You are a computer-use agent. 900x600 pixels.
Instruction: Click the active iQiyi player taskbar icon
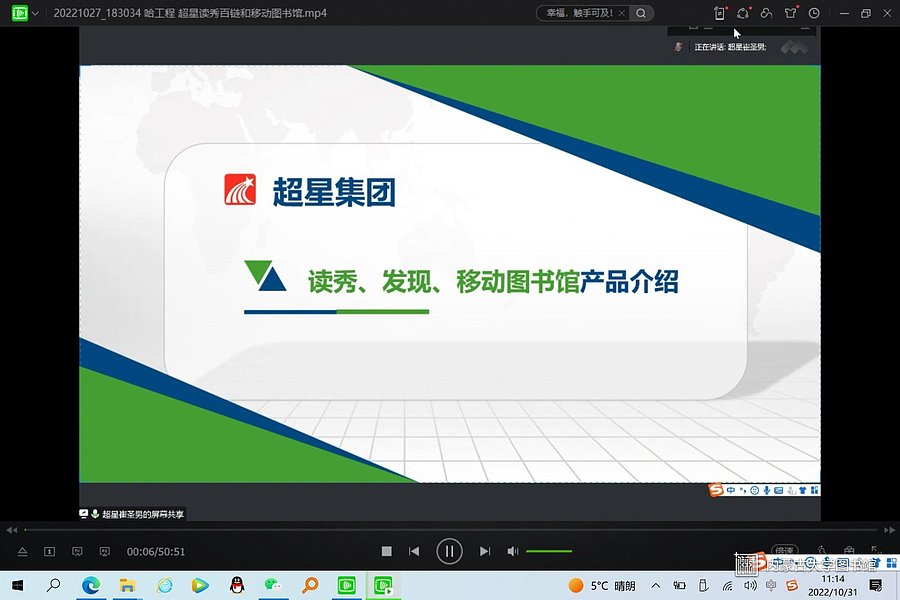pyautogui.click(x=383, y=586)
